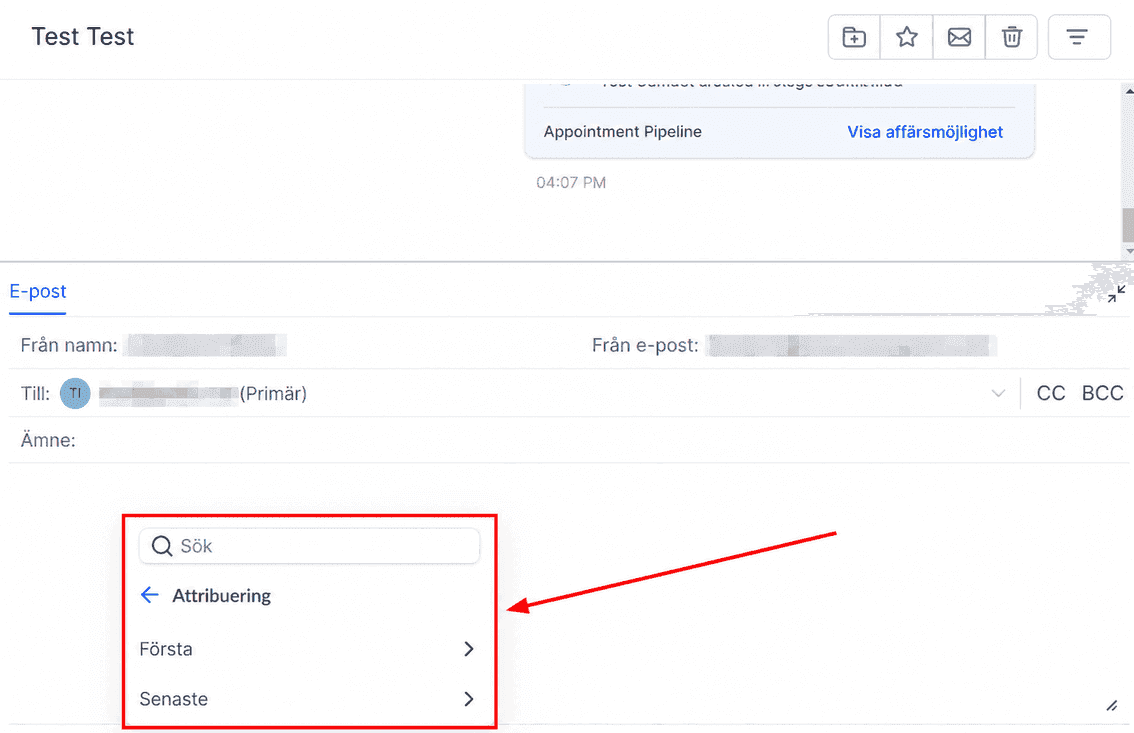Click the conversation vertical scrollbar thumb
The height and width of the screenshot is (733, 1134).
[1128, 226]
